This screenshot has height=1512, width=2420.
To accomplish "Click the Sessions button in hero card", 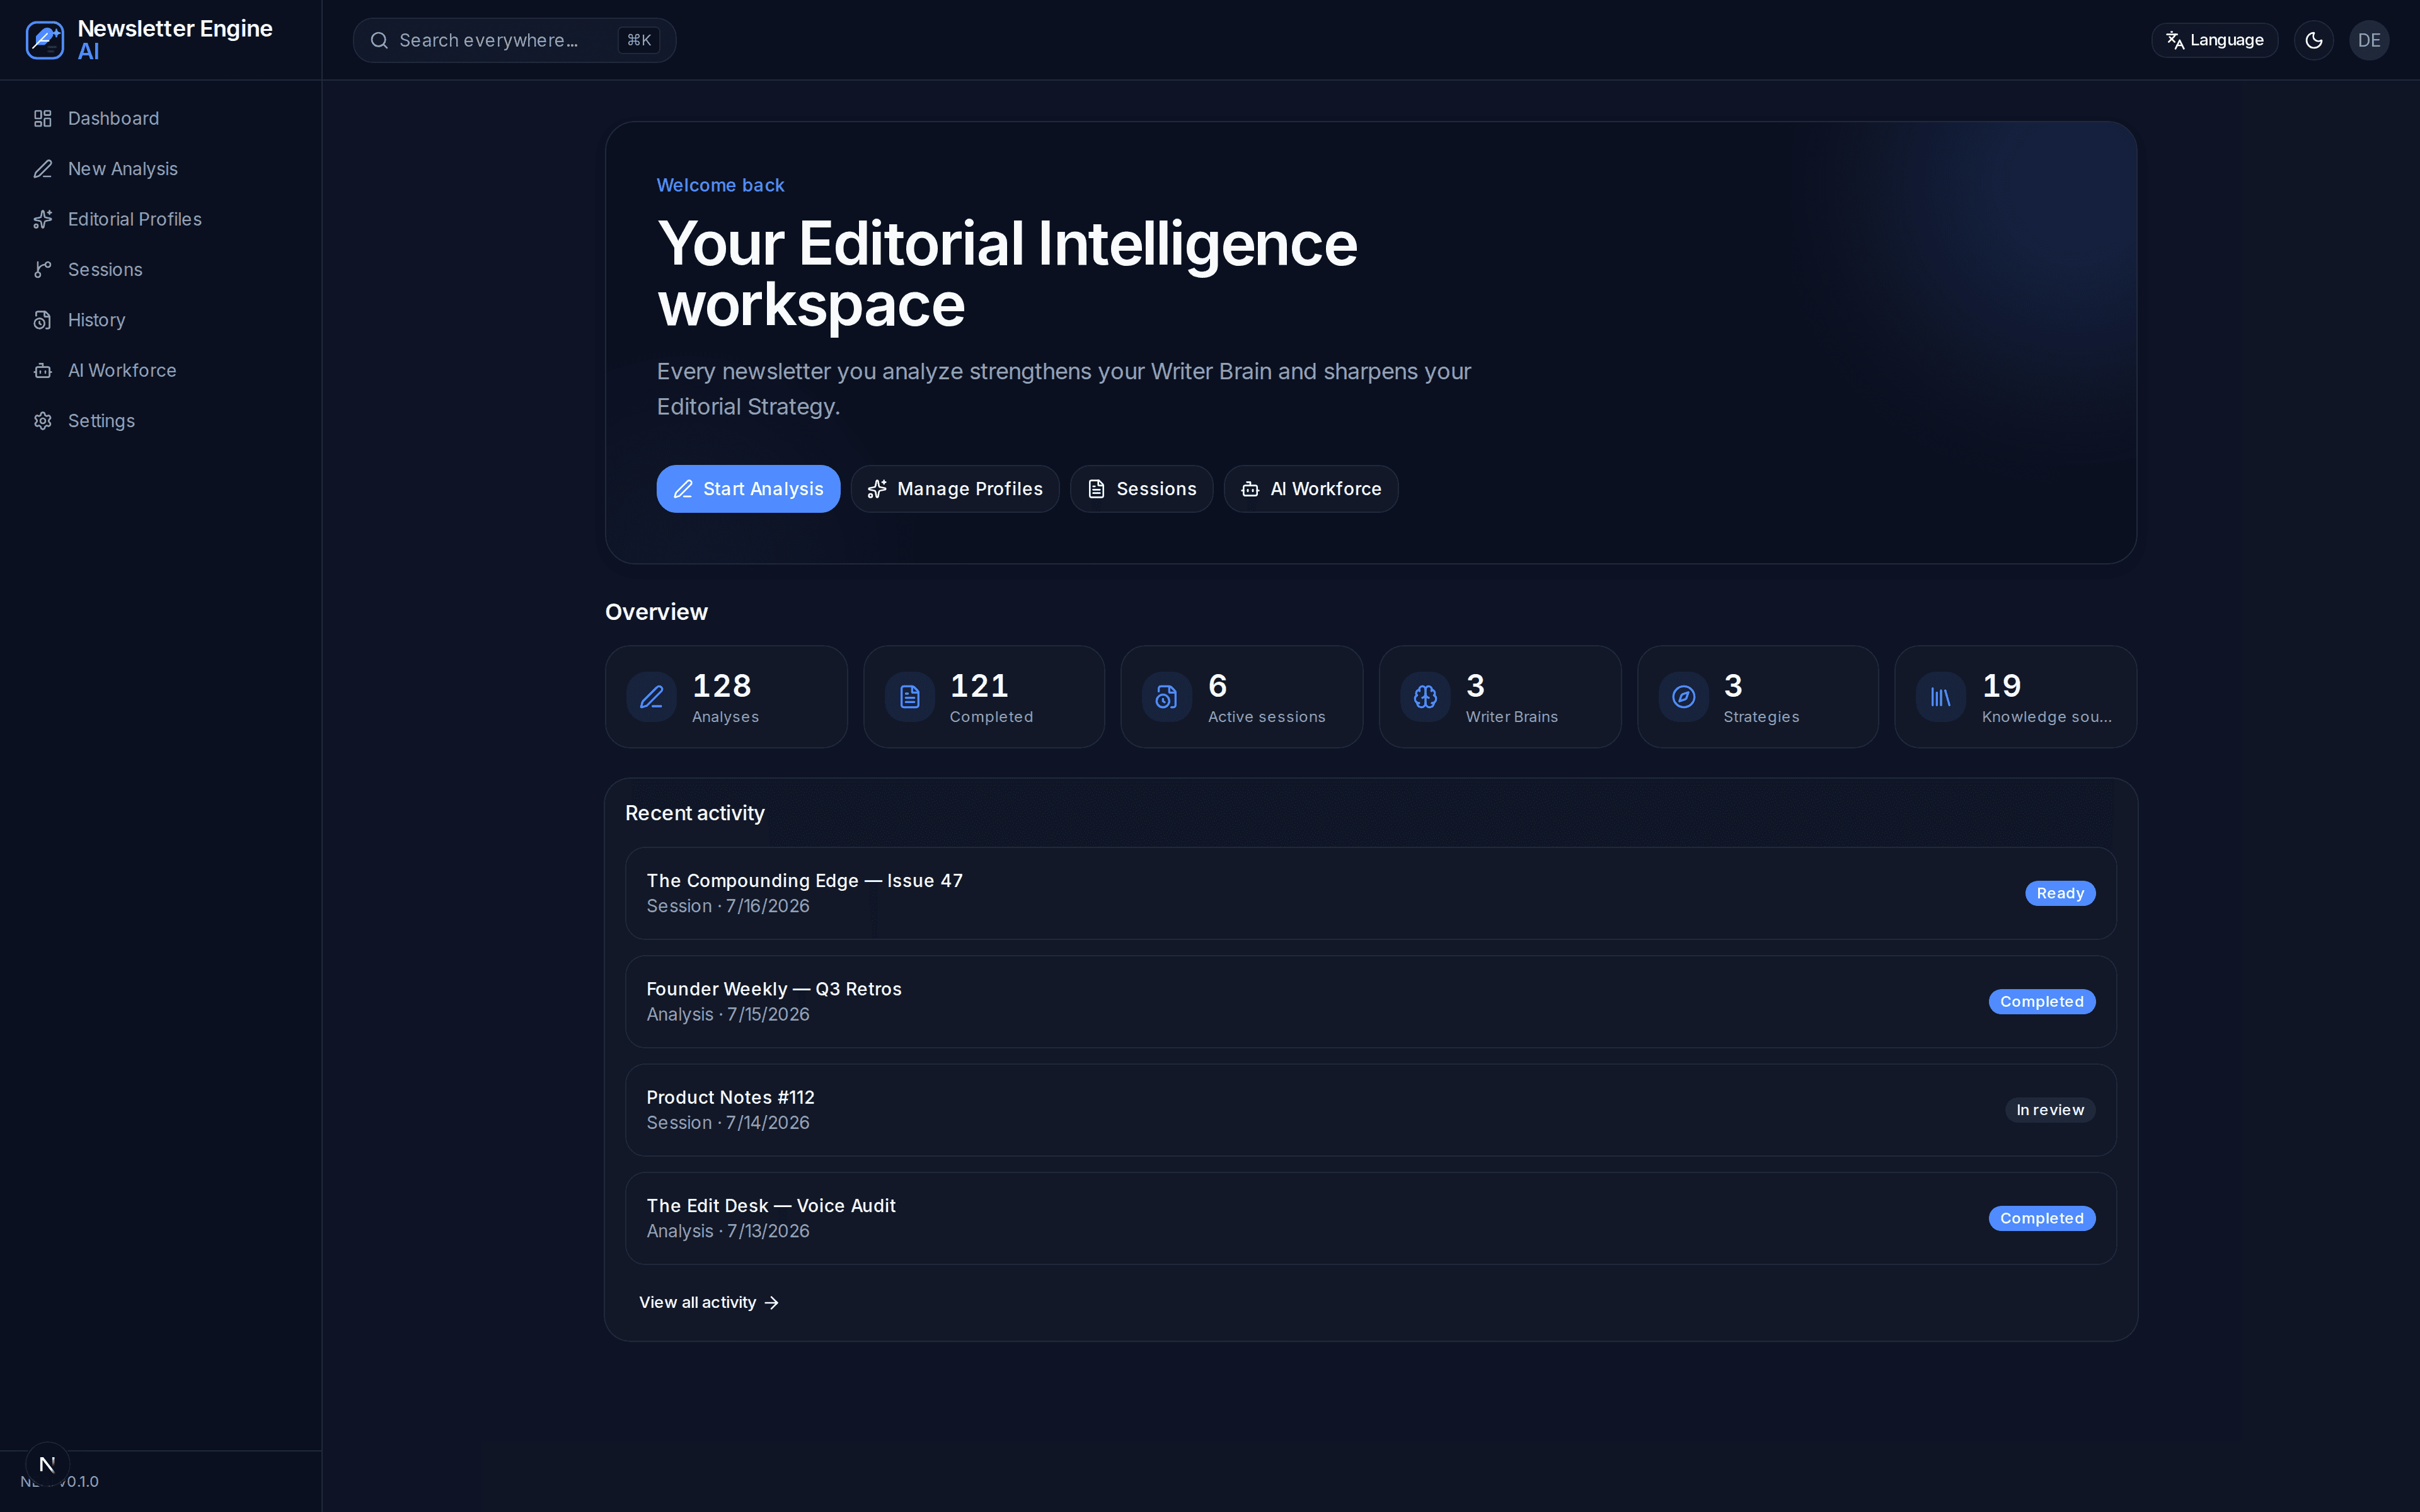I will click(x=1141, y=489).
